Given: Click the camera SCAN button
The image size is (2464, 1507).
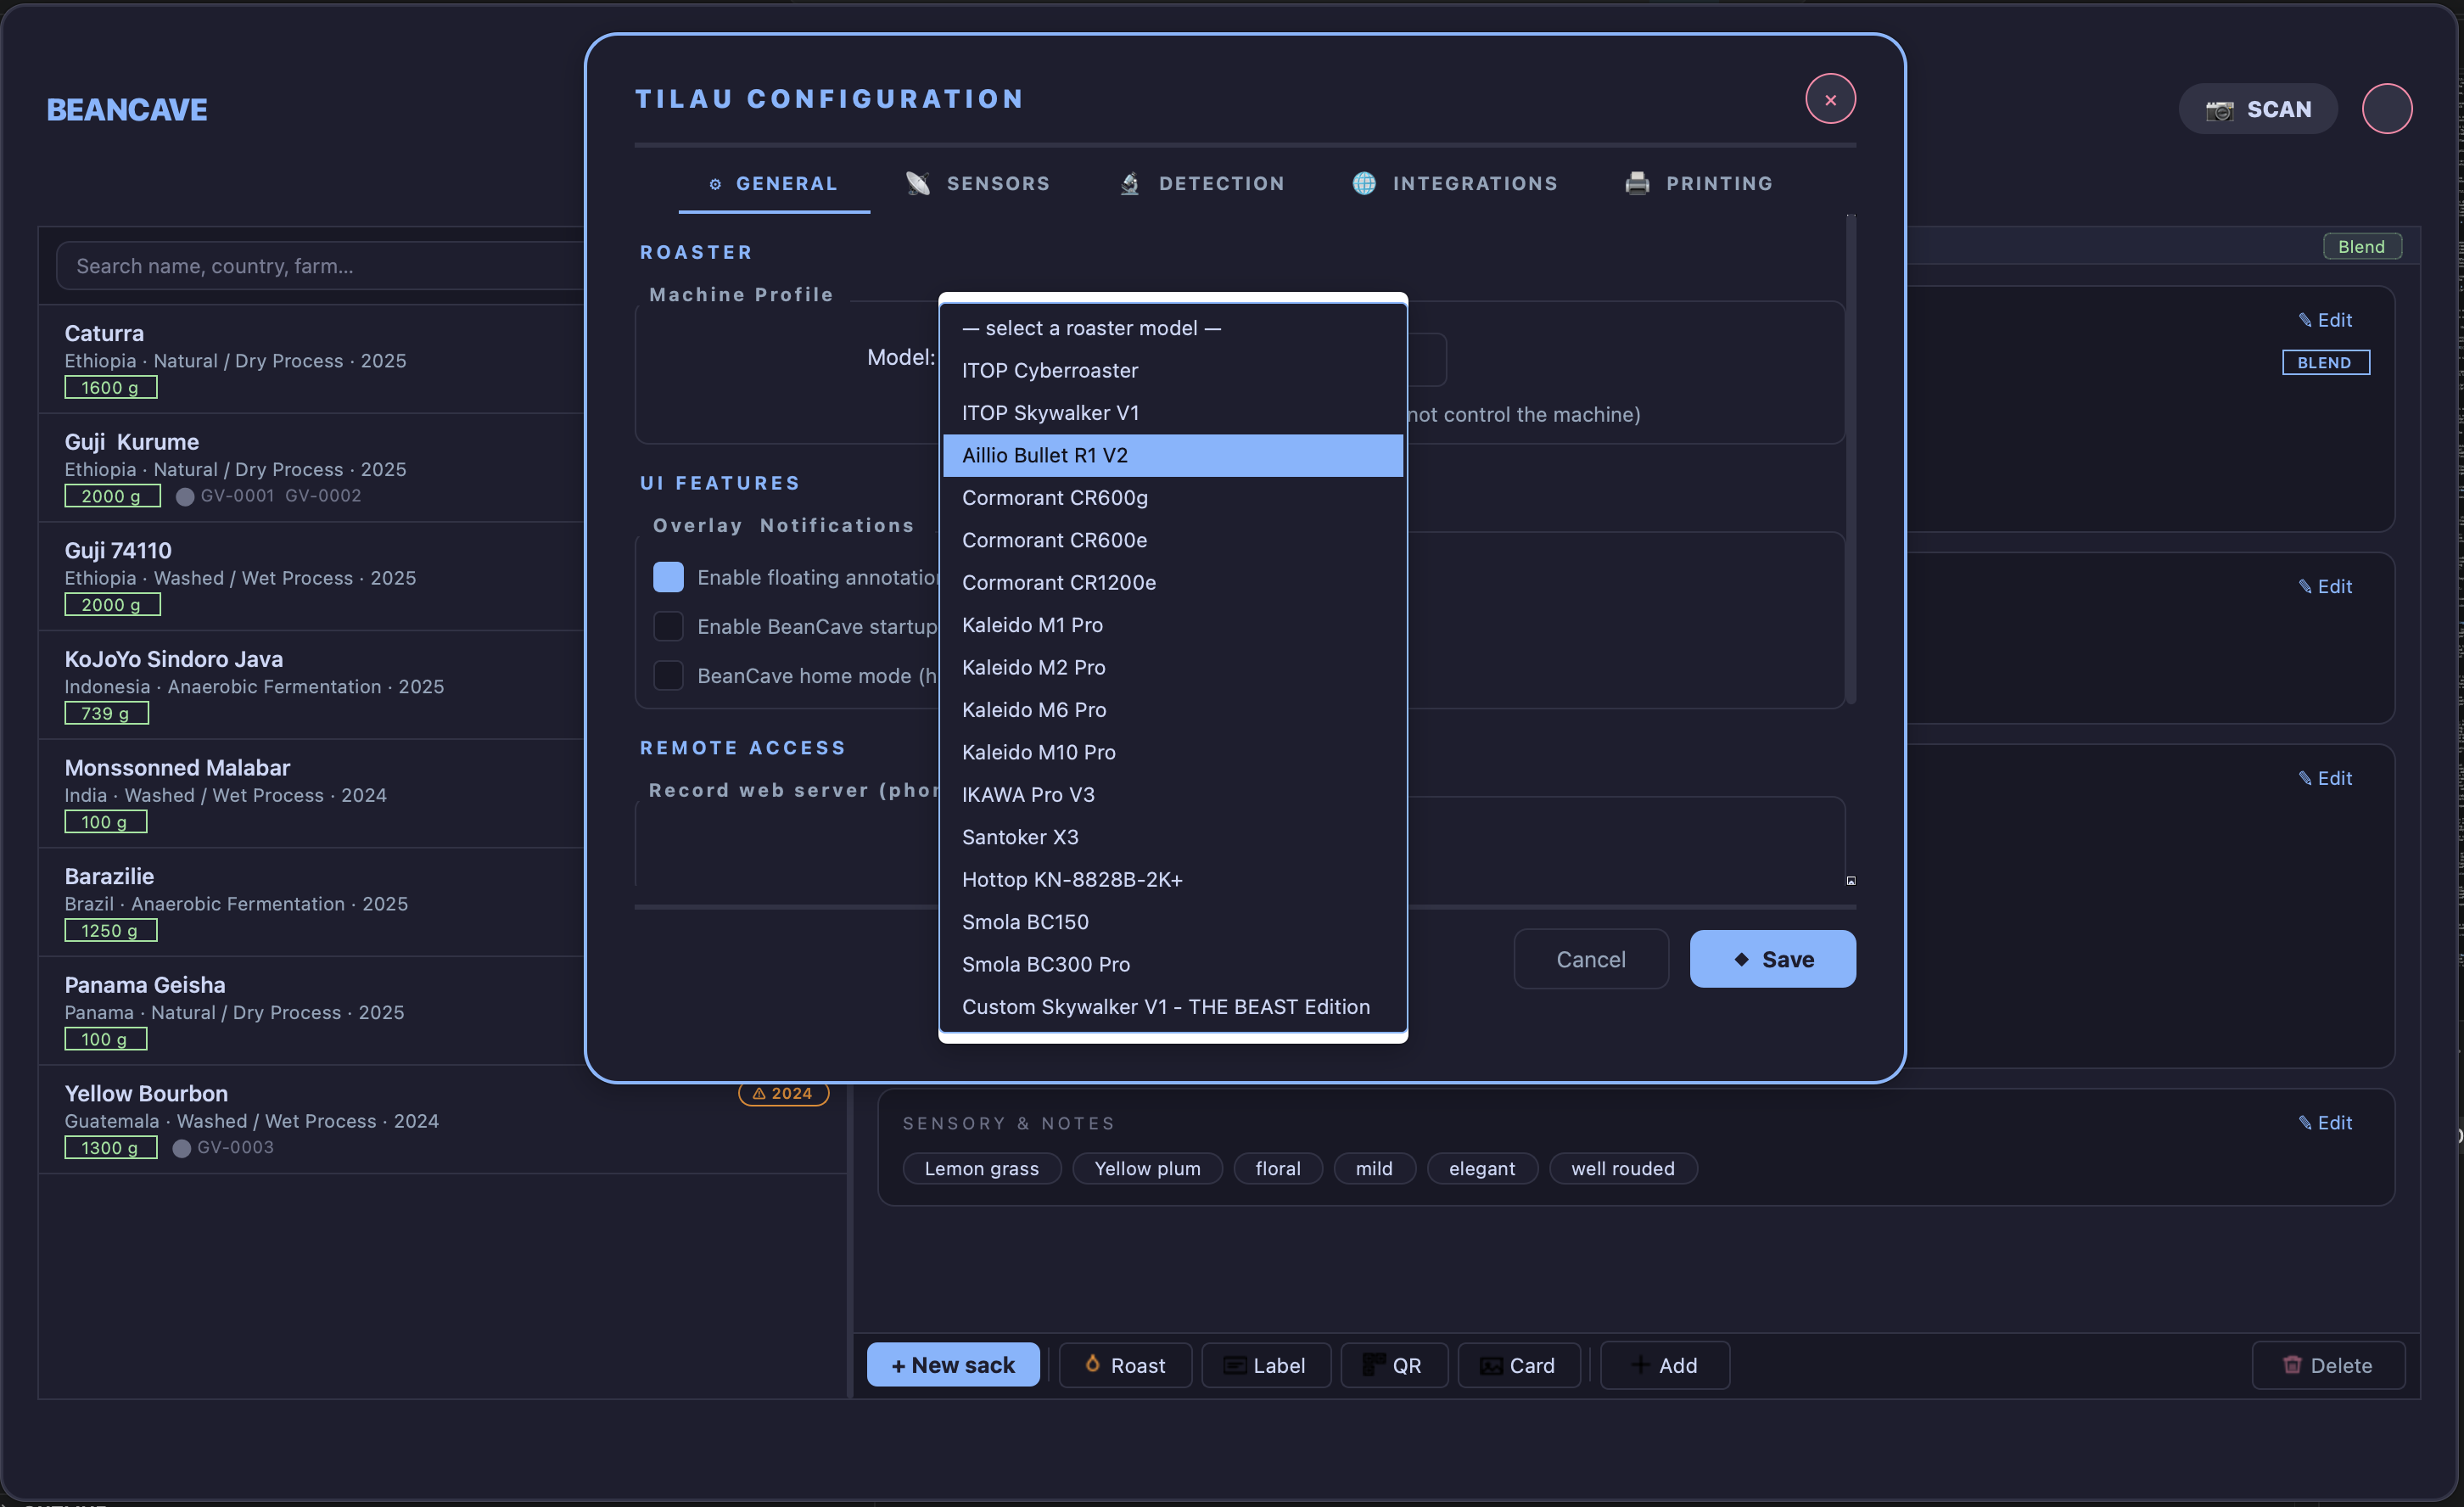Looking at the screenshot, I should (2257, 109).
